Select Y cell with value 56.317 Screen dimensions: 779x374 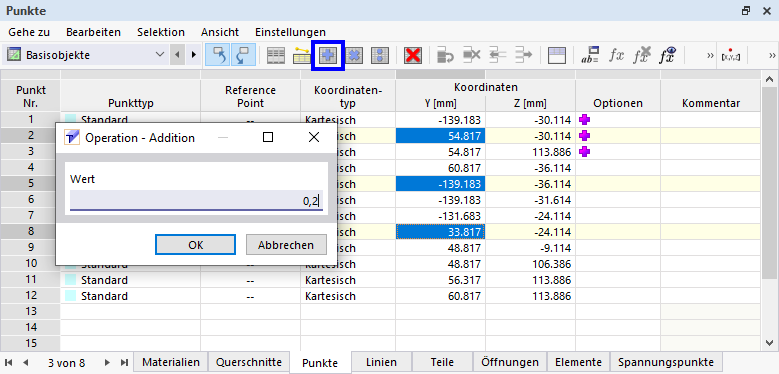pos(441,280)
